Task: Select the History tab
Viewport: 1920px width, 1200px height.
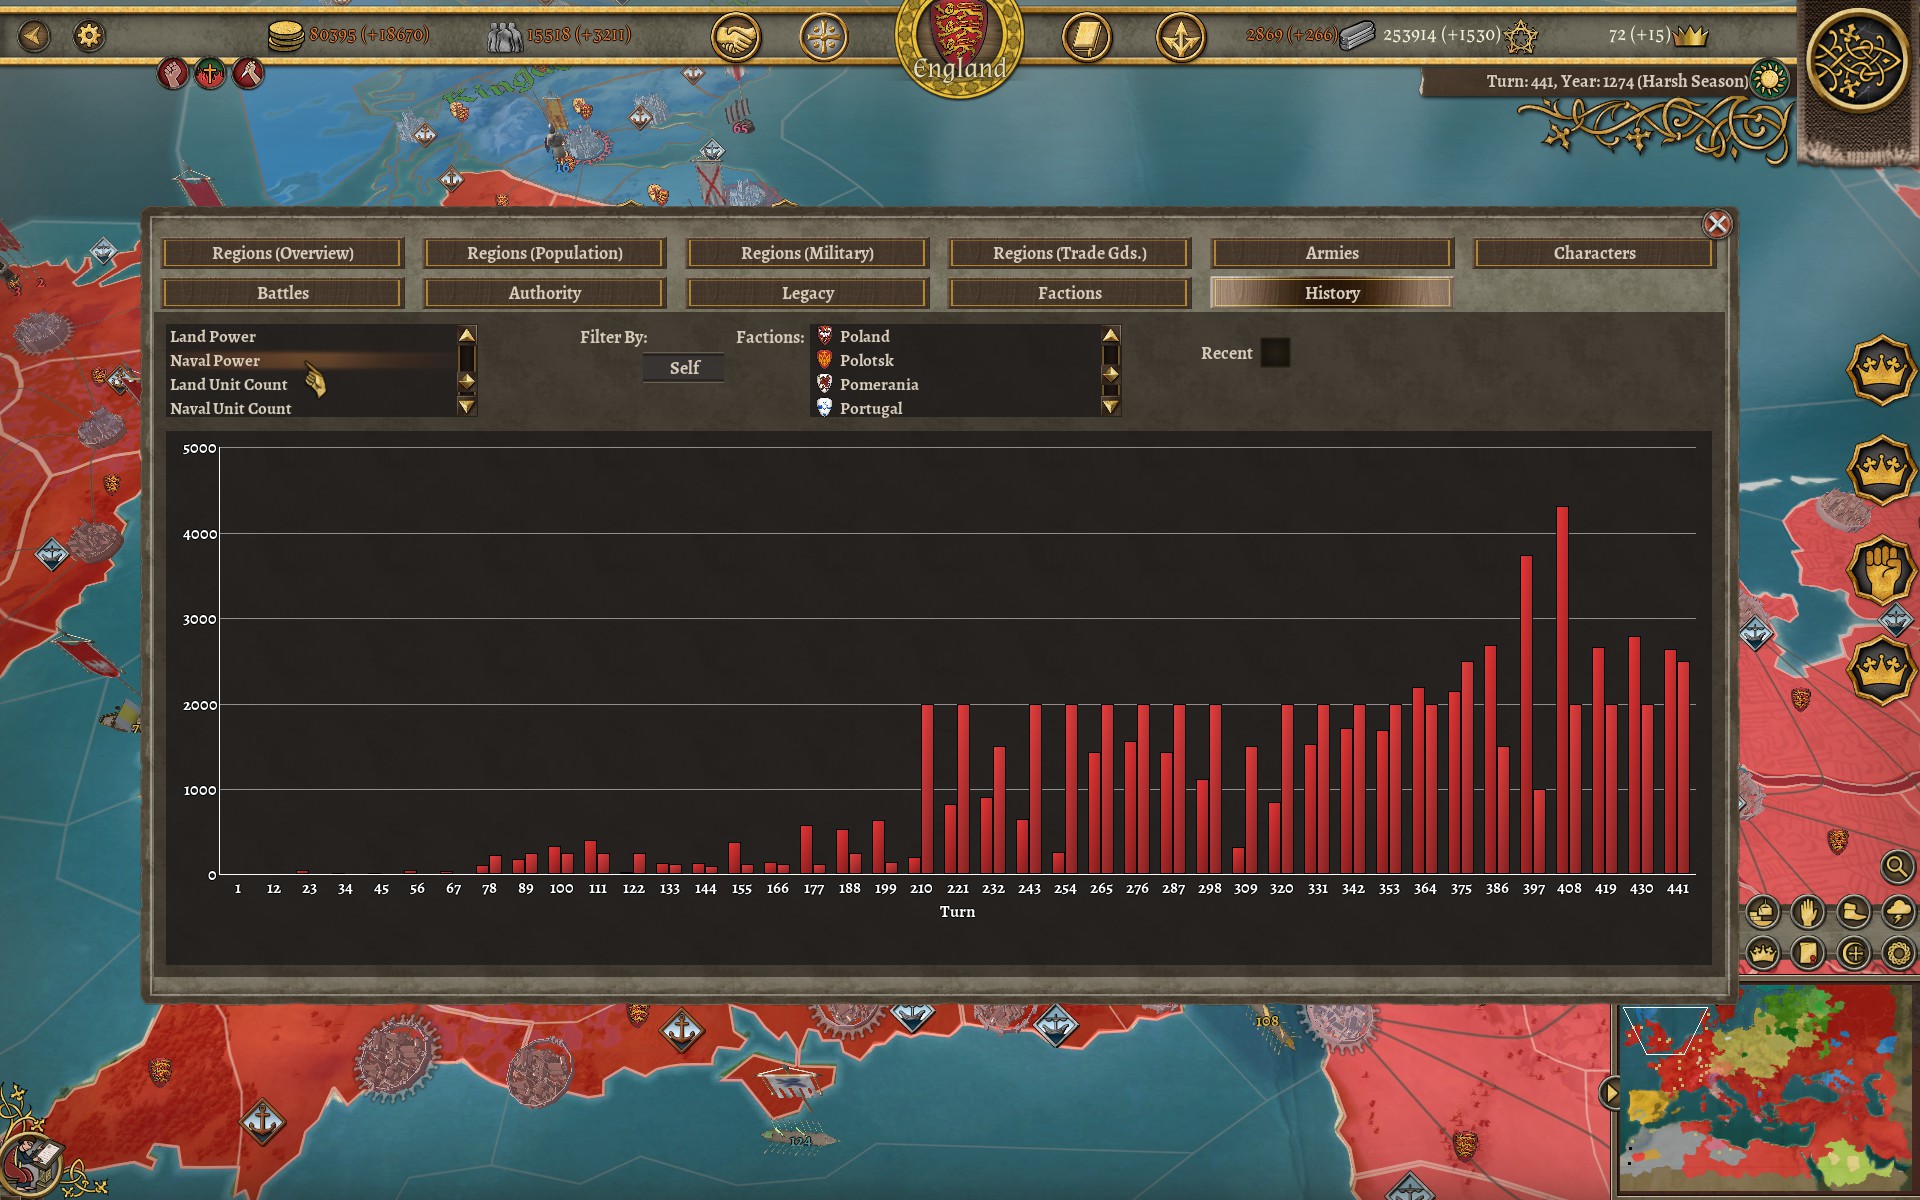Action: [x=1332, y=293]
